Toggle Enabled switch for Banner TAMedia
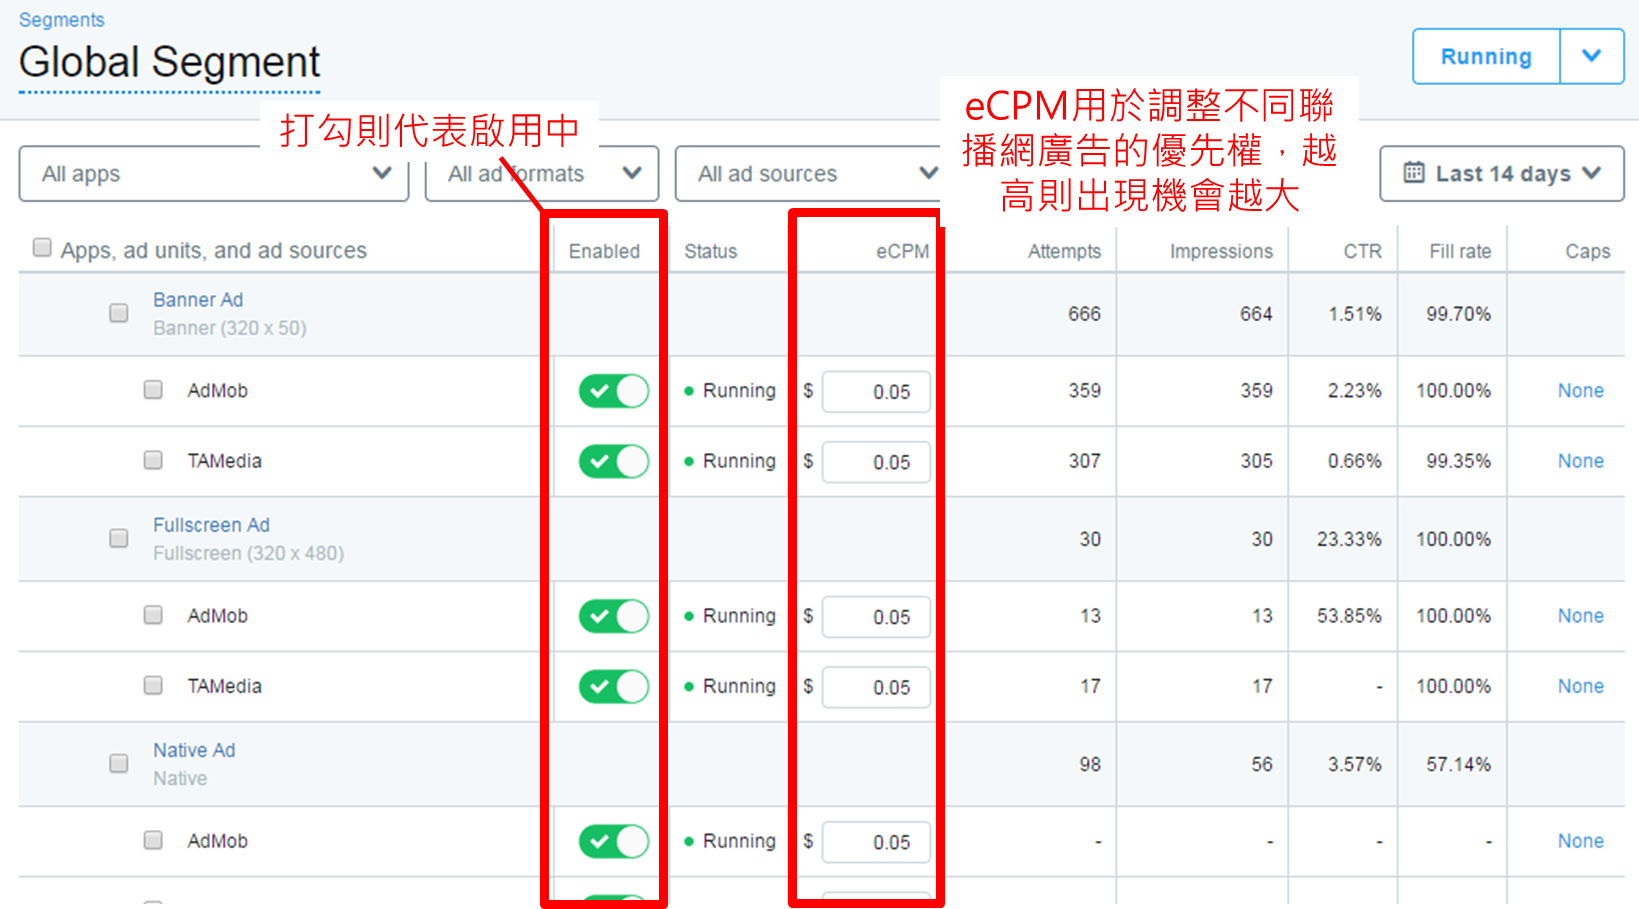The image size is (1639, 909). pos(614,461)
